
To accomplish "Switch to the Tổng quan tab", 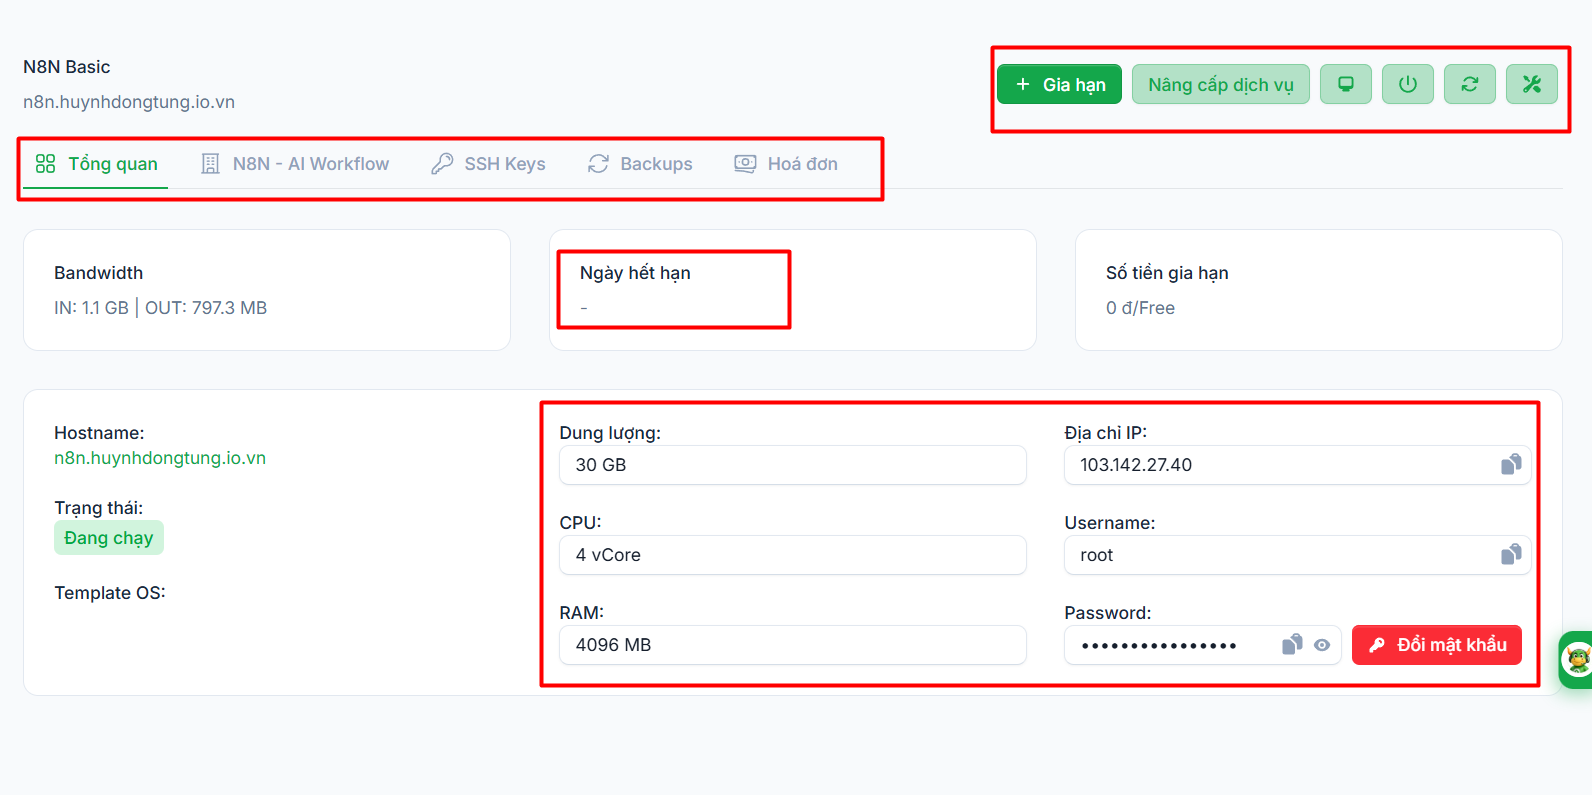I will click(97, 164).
